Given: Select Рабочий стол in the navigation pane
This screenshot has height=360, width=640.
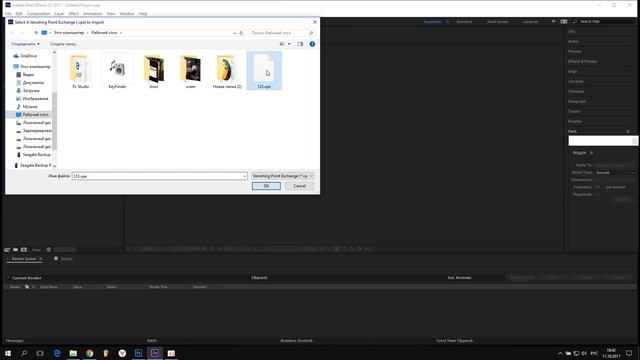Looking at the screenshot, I should (32, 115).
